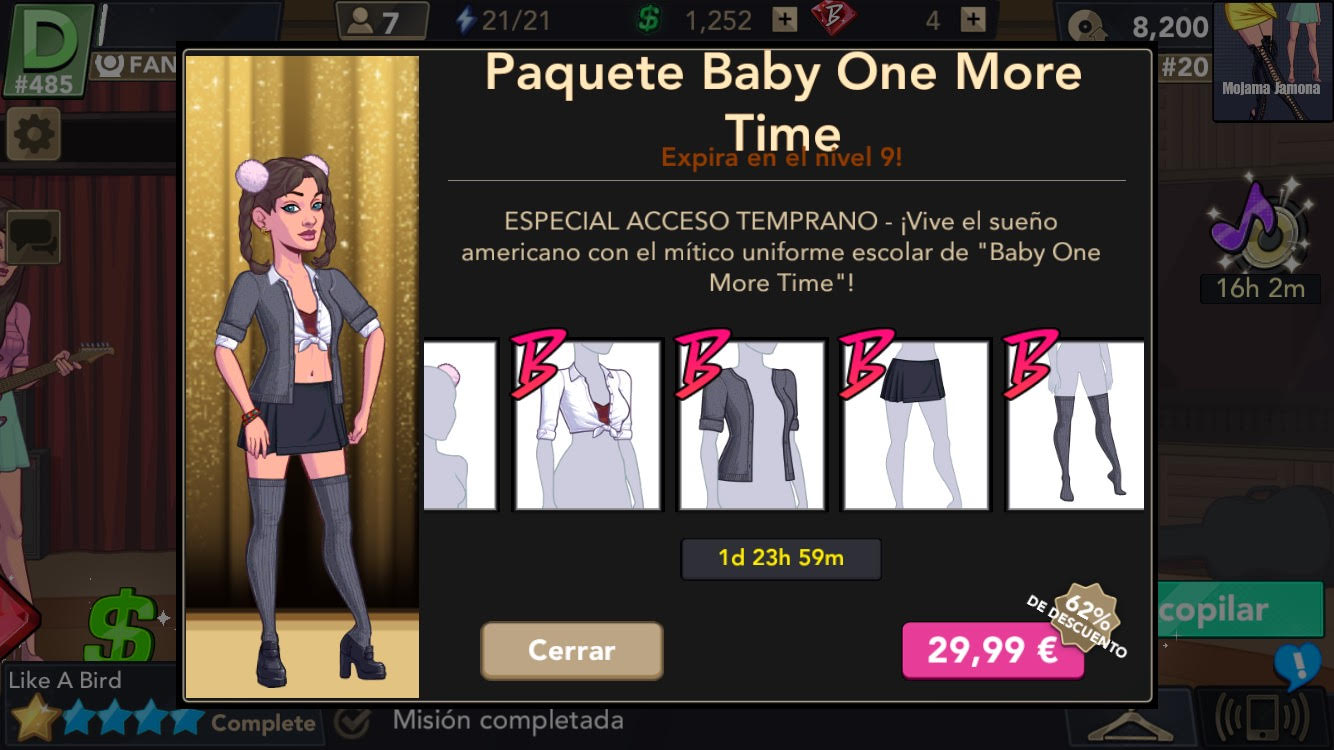Select the thigh-high stockings item thumbnail
The width and height of the screenshot is (1334, 750).
pyautogui.click(x=1075, y=425)
